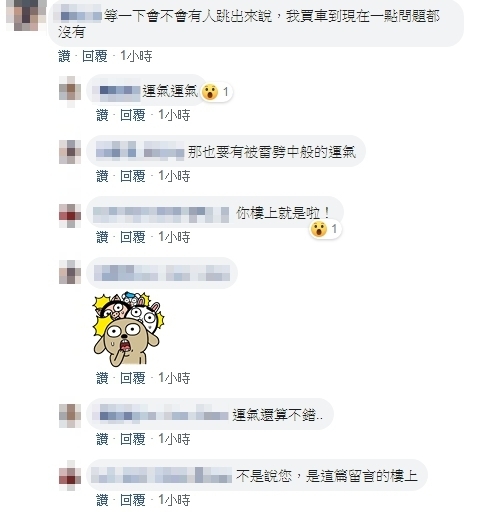Open top commenter's profile avatar

coord(26,15)
